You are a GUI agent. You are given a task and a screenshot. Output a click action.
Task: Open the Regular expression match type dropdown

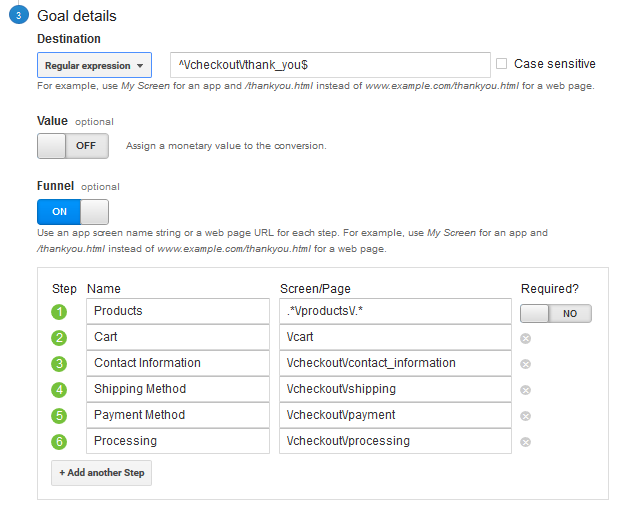coord(94,66)
